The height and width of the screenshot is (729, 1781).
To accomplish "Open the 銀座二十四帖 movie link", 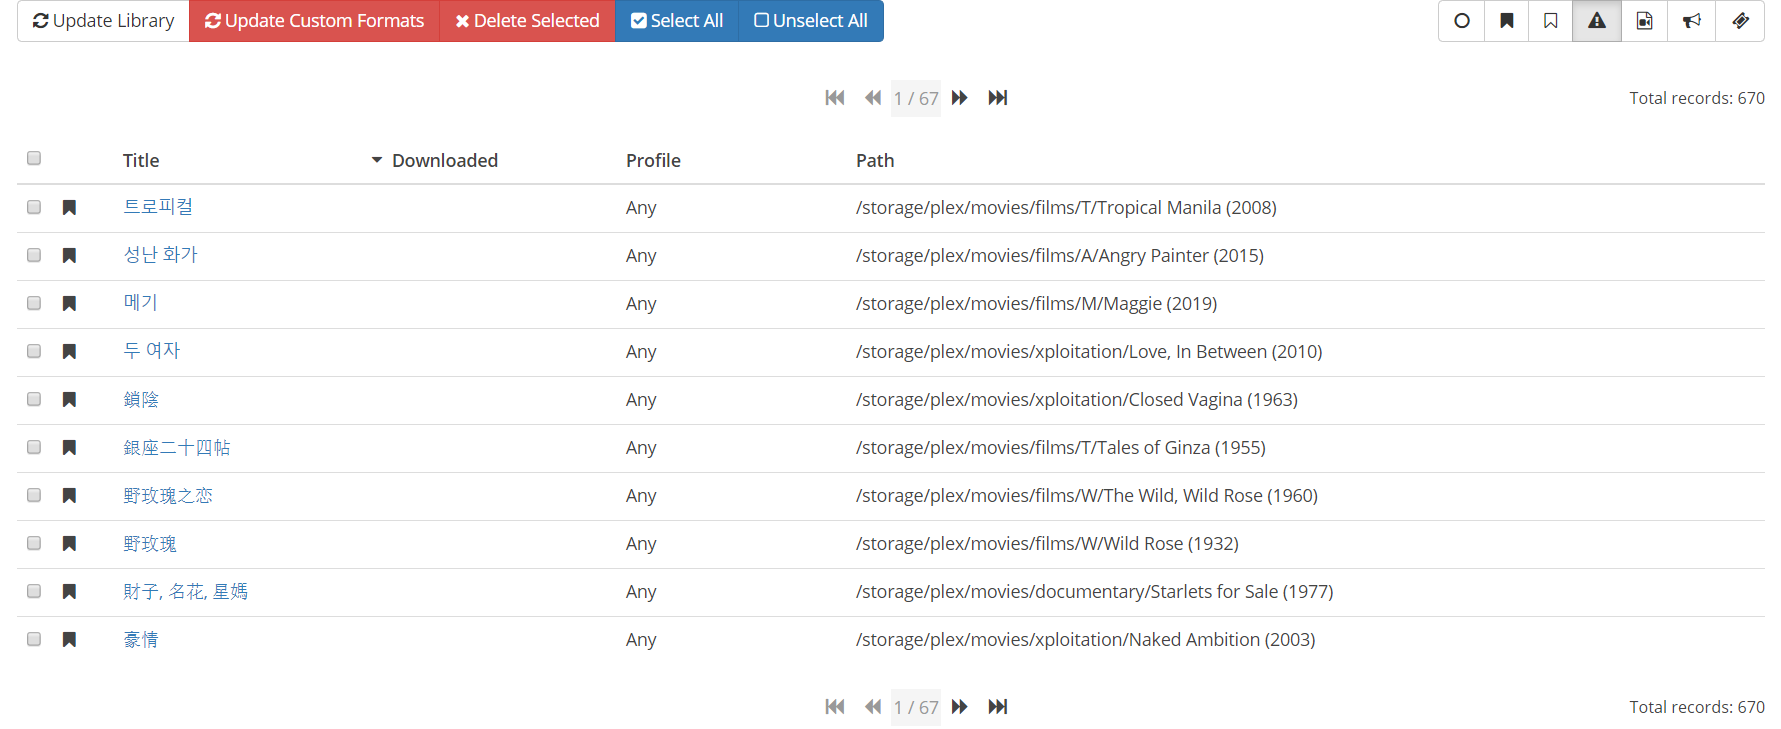I will tap(177, 448).
